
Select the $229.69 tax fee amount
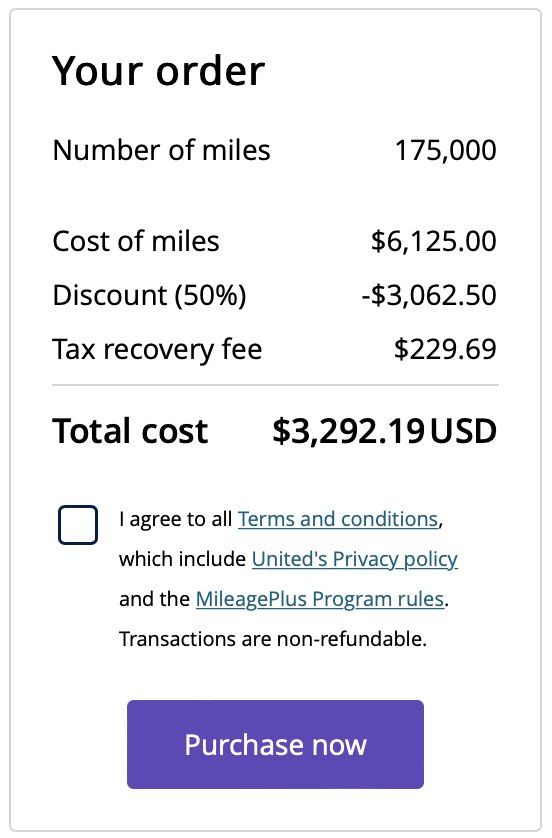(x=445, y=350)
